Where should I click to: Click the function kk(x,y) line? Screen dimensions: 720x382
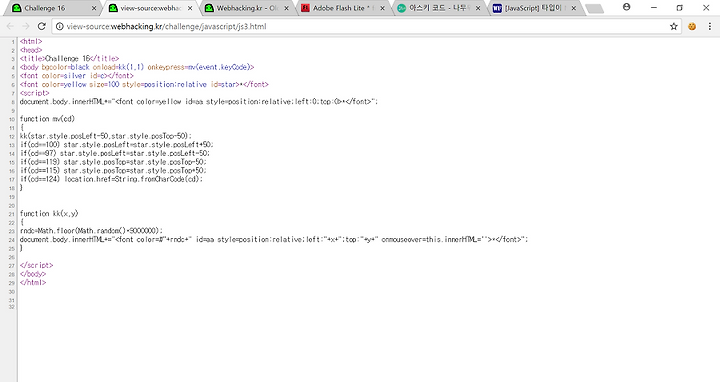point(49,213)
